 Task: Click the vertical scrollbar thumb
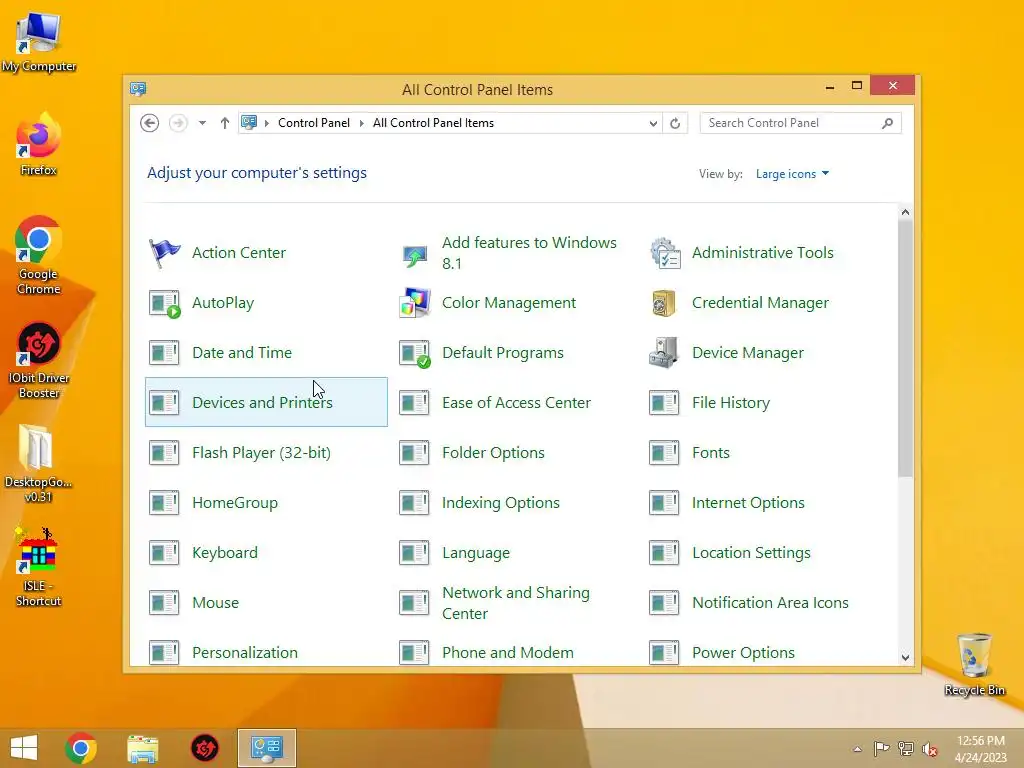[905, 349]
